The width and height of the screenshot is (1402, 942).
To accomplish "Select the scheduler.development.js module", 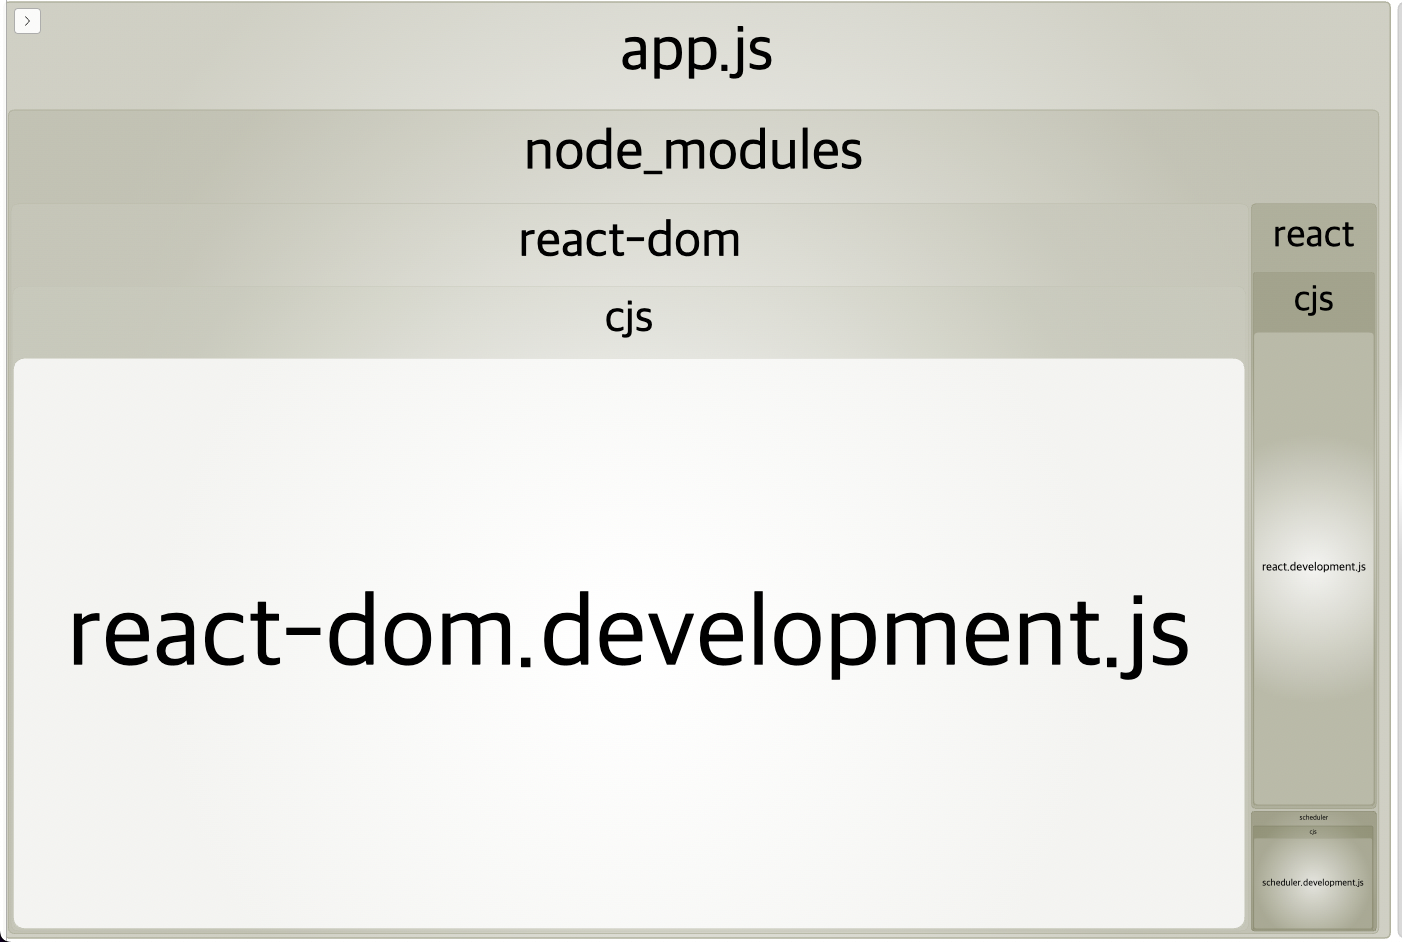I will (x=1313, y=883).
